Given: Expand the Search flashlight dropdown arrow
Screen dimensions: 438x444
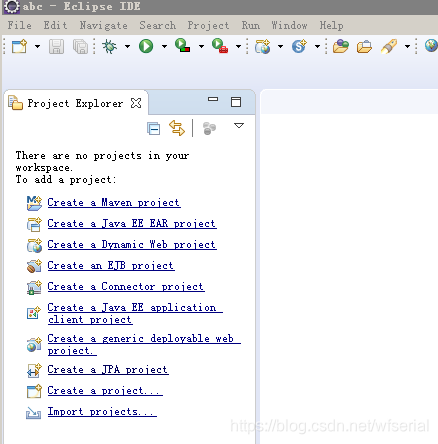Looking at the screenshot, I should tap(407, 46).
